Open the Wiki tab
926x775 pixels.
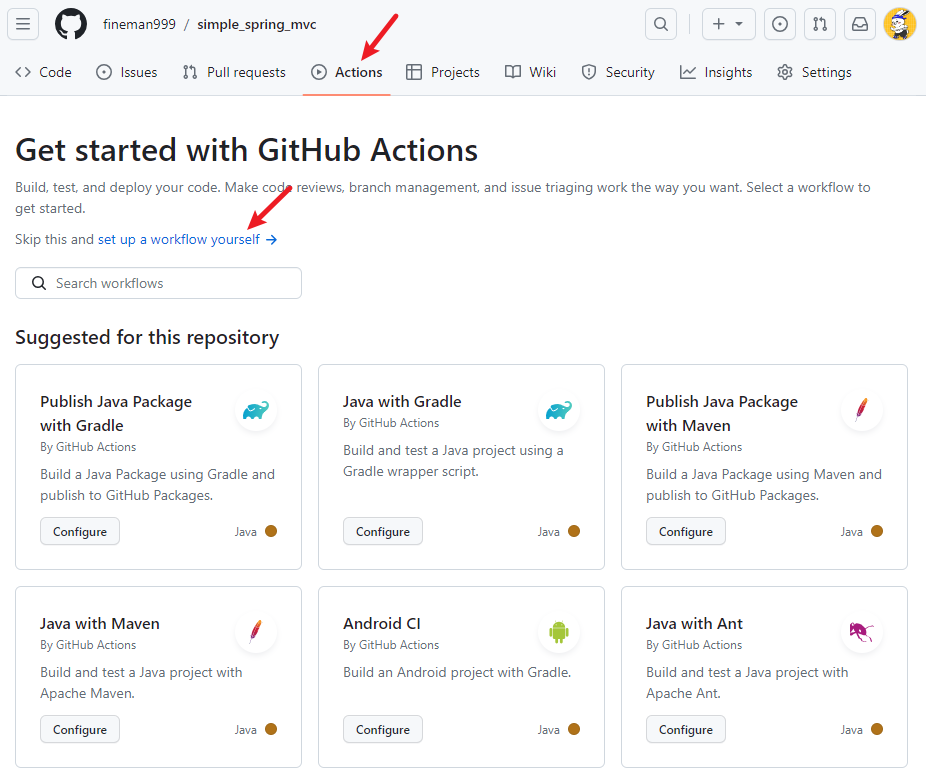(x=530, y=72)
